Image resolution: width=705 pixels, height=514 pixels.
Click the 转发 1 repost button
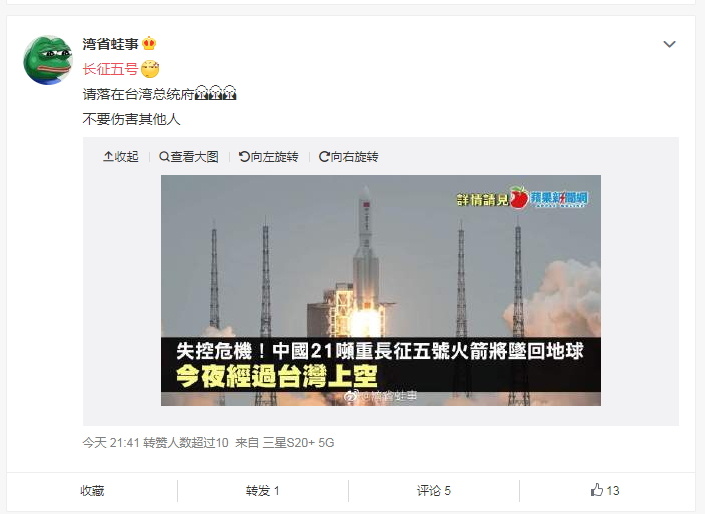263,491
